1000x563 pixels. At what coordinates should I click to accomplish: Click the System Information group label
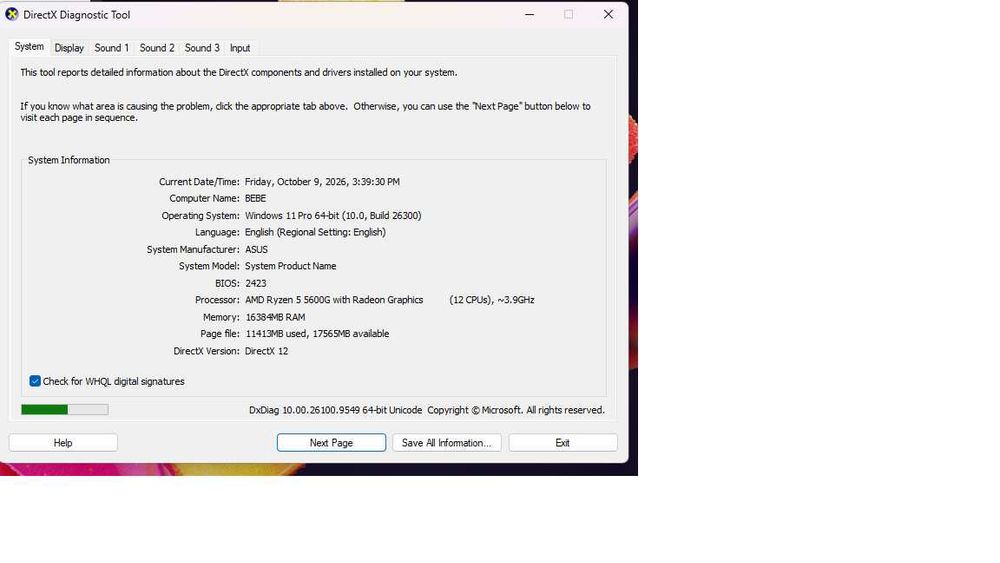[69, 160]
